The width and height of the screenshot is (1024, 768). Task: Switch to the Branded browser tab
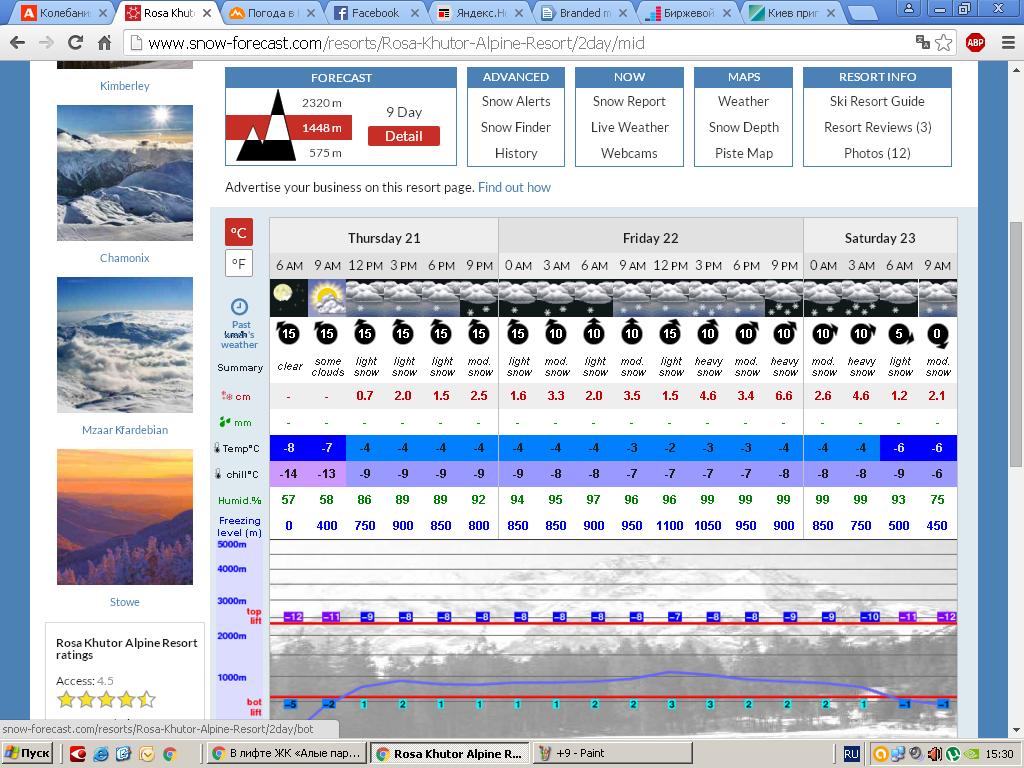coord(584,12)
